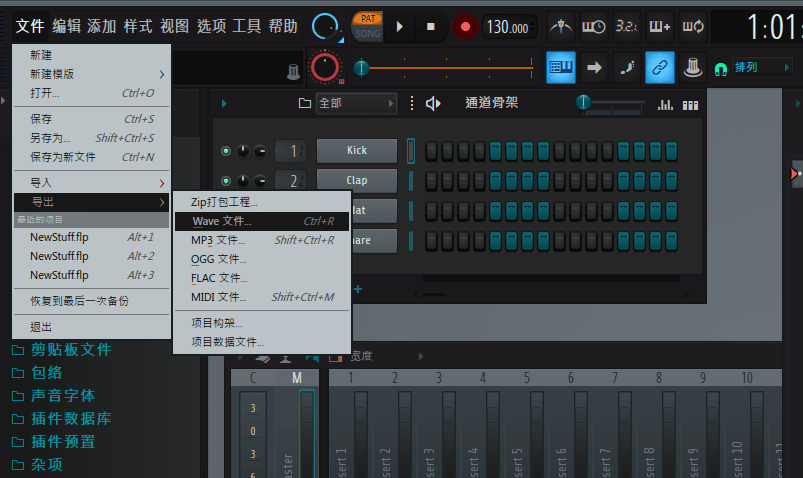
Task: Mute the Kick channel green LED
Action: click(x=226, y=151)
